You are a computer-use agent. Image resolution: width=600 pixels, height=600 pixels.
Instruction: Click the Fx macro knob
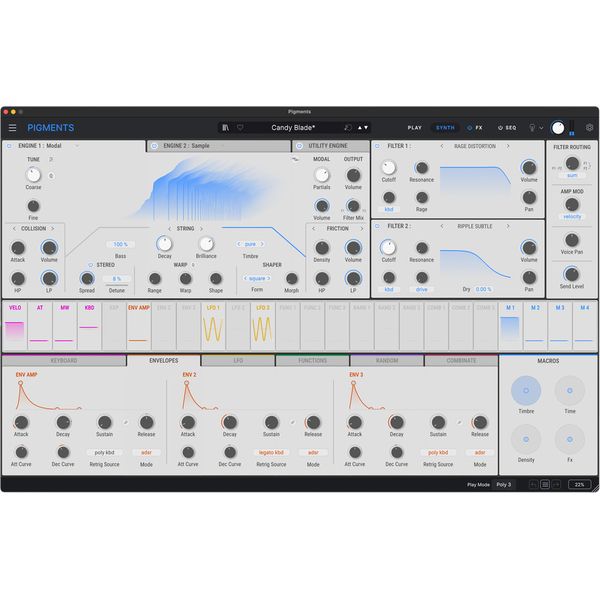click(x=570, y=439)
